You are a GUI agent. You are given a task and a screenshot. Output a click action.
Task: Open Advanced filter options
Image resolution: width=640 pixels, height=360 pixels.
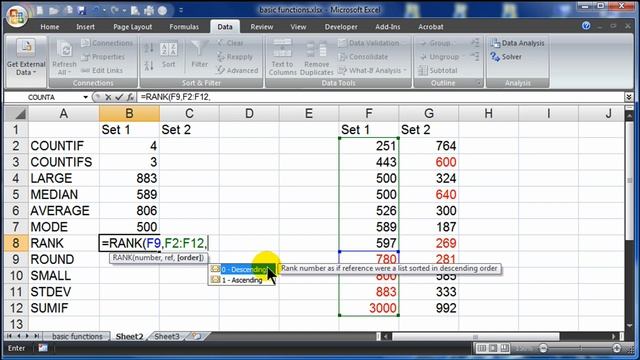(x=238, y=70)
